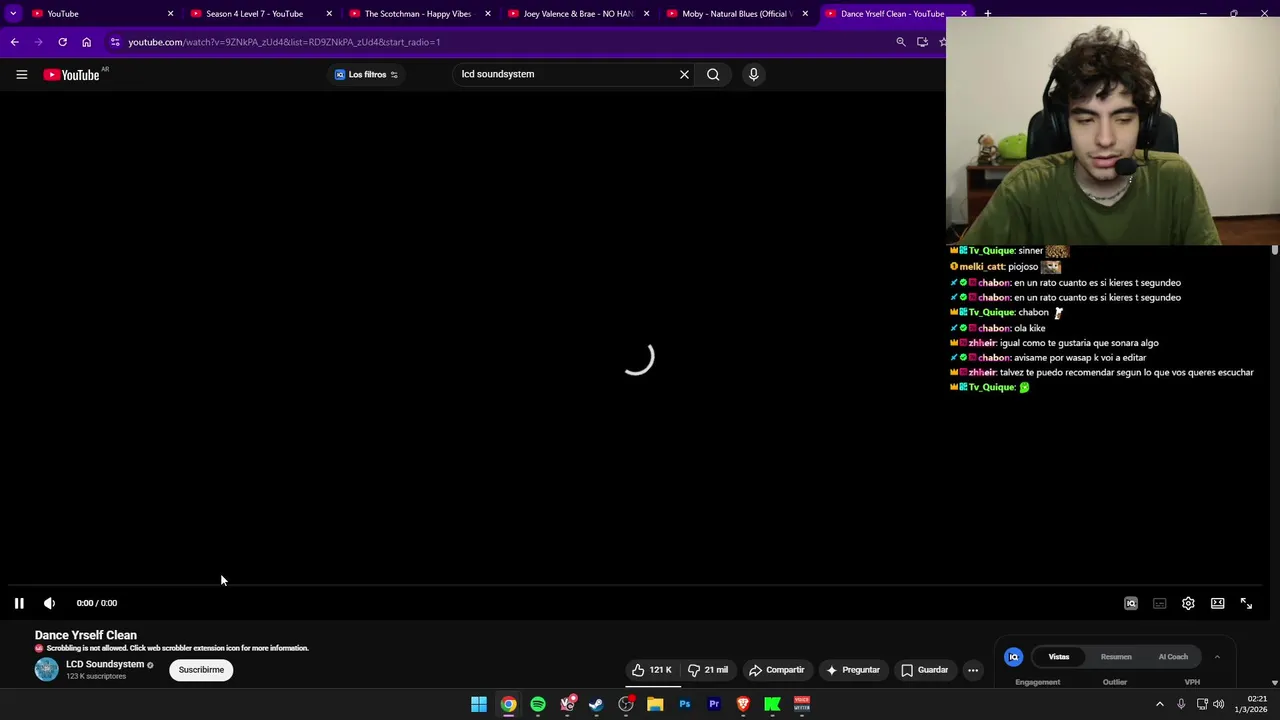Screen dimensions: 1280x720
Task: Click the system tray volume icon
Action: (x=1218, y=704)
